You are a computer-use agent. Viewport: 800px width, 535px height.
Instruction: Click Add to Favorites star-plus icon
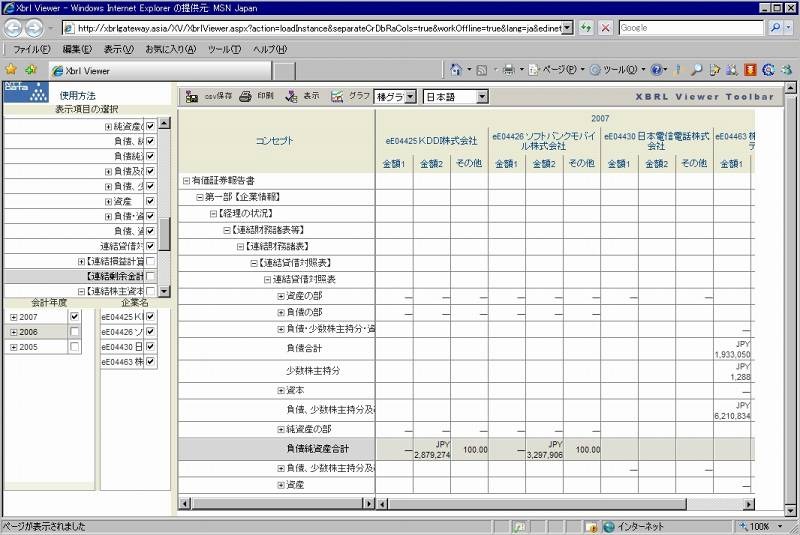tap(31, 69)
